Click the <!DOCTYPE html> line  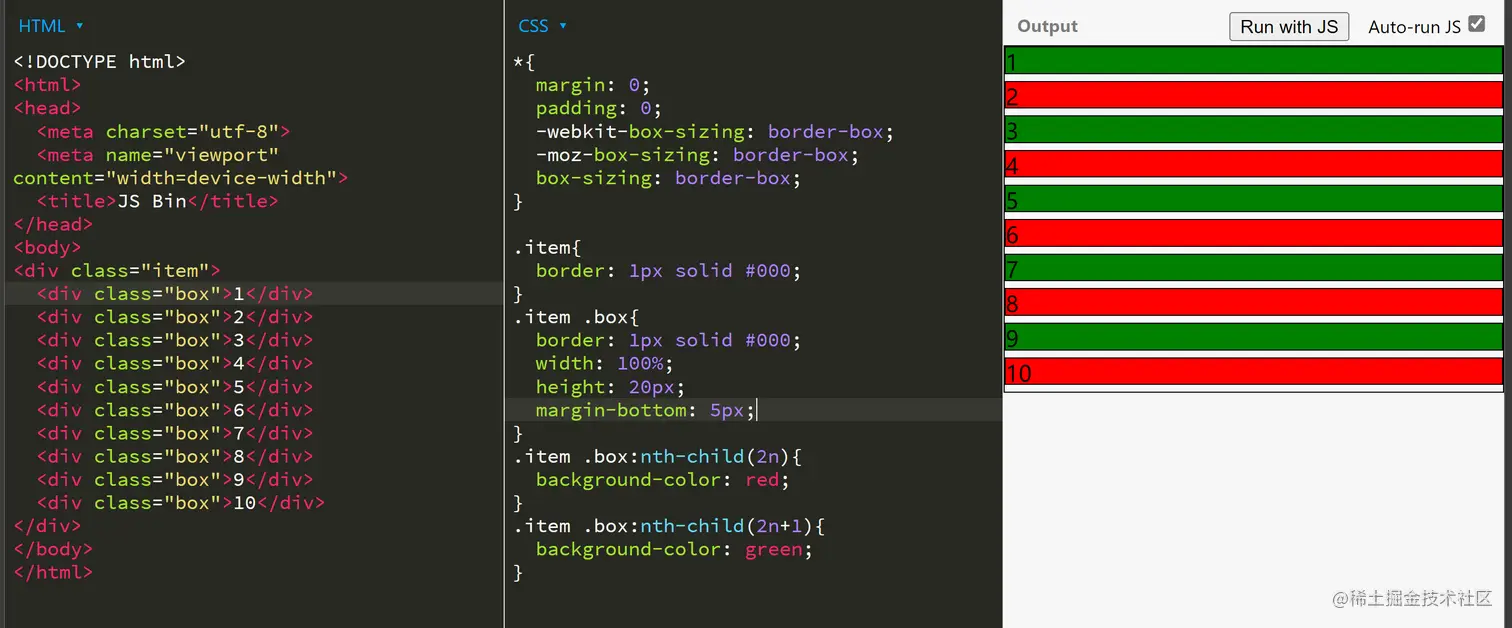(x=99, y=62)
